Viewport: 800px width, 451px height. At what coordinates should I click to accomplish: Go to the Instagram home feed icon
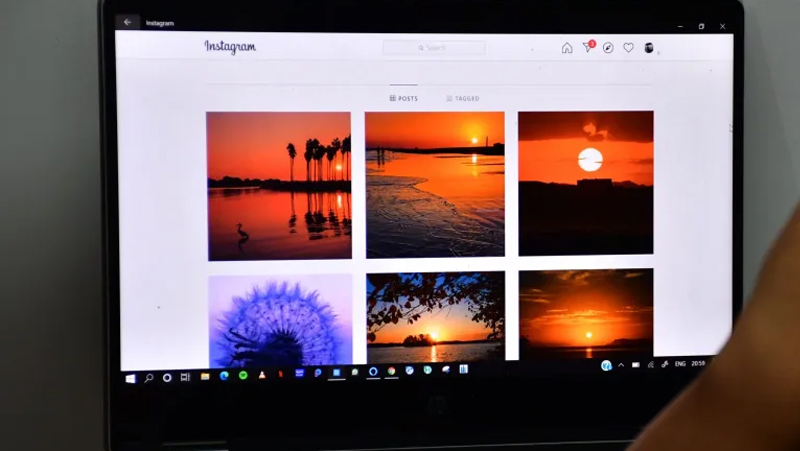click(x=567, y=48)
